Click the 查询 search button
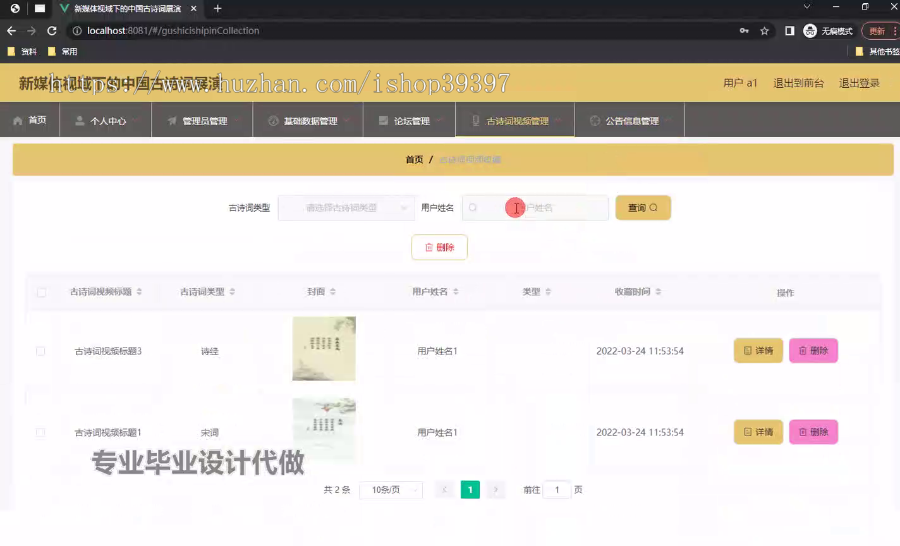The width and height of the screenshot is (900, 546). tap(643, 208)
